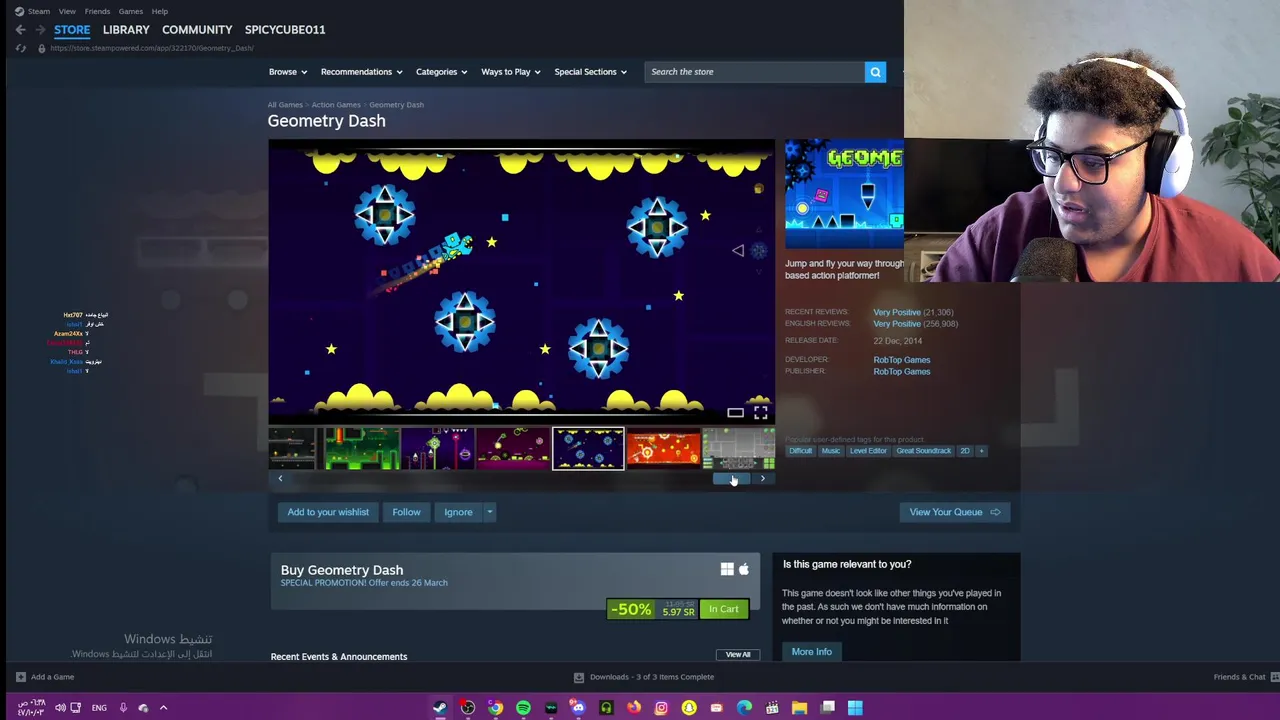Select the green level screenshot thumbnail

click(x=360, y=449)
